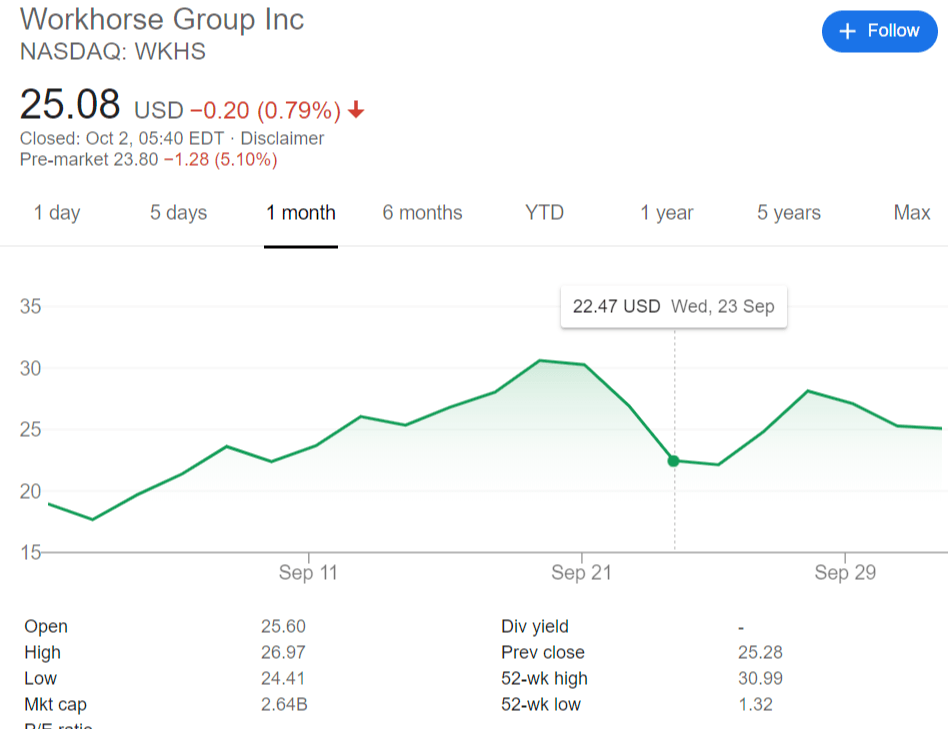Select the 1 month tab
This screenshot has height=729, width=948.
(300, 213)
